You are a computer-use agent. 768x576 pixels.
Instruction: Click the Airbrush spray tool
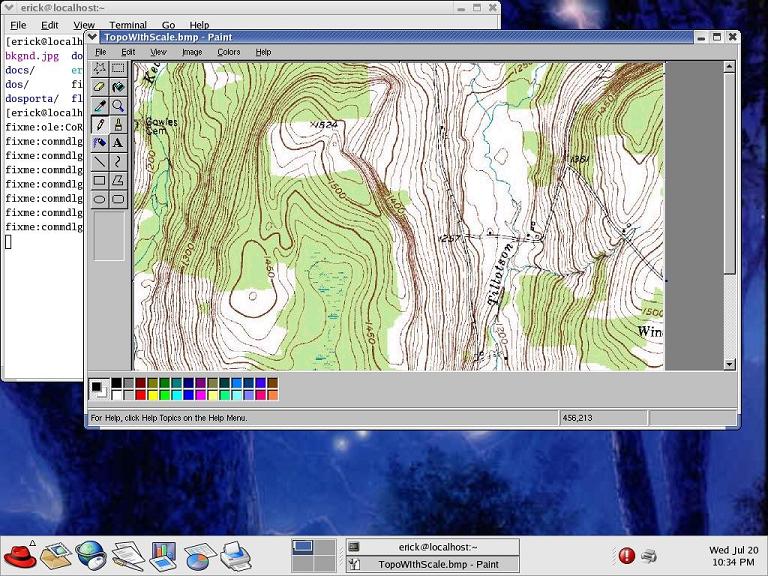coord(100,143)
